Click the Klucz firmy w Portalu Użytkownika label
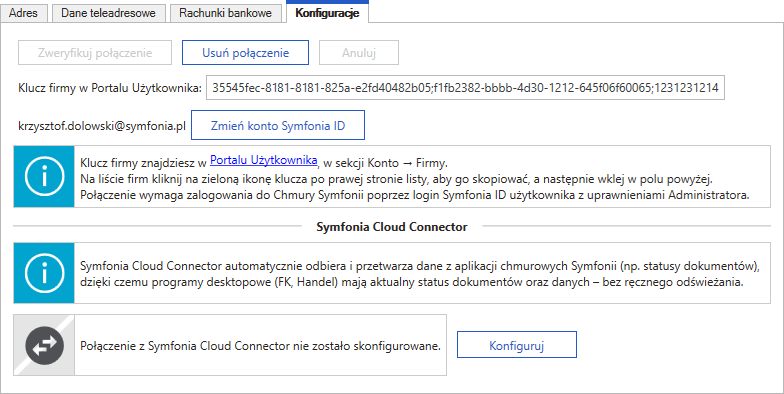 point(110,88)
